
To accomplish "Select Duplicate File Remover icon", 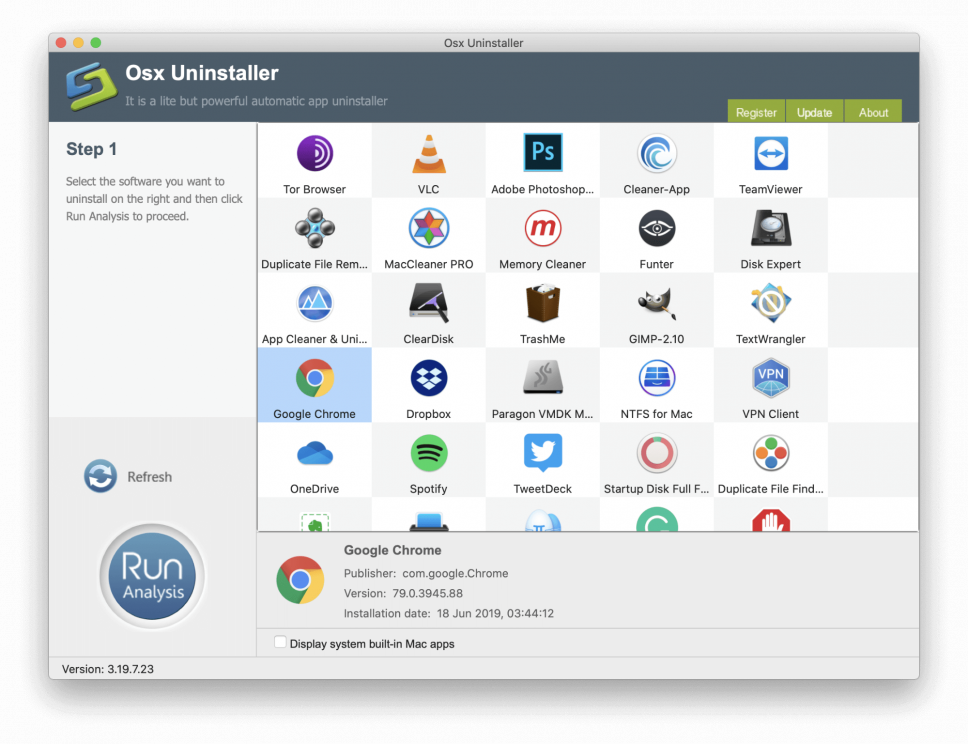I will tap(315, 228).
